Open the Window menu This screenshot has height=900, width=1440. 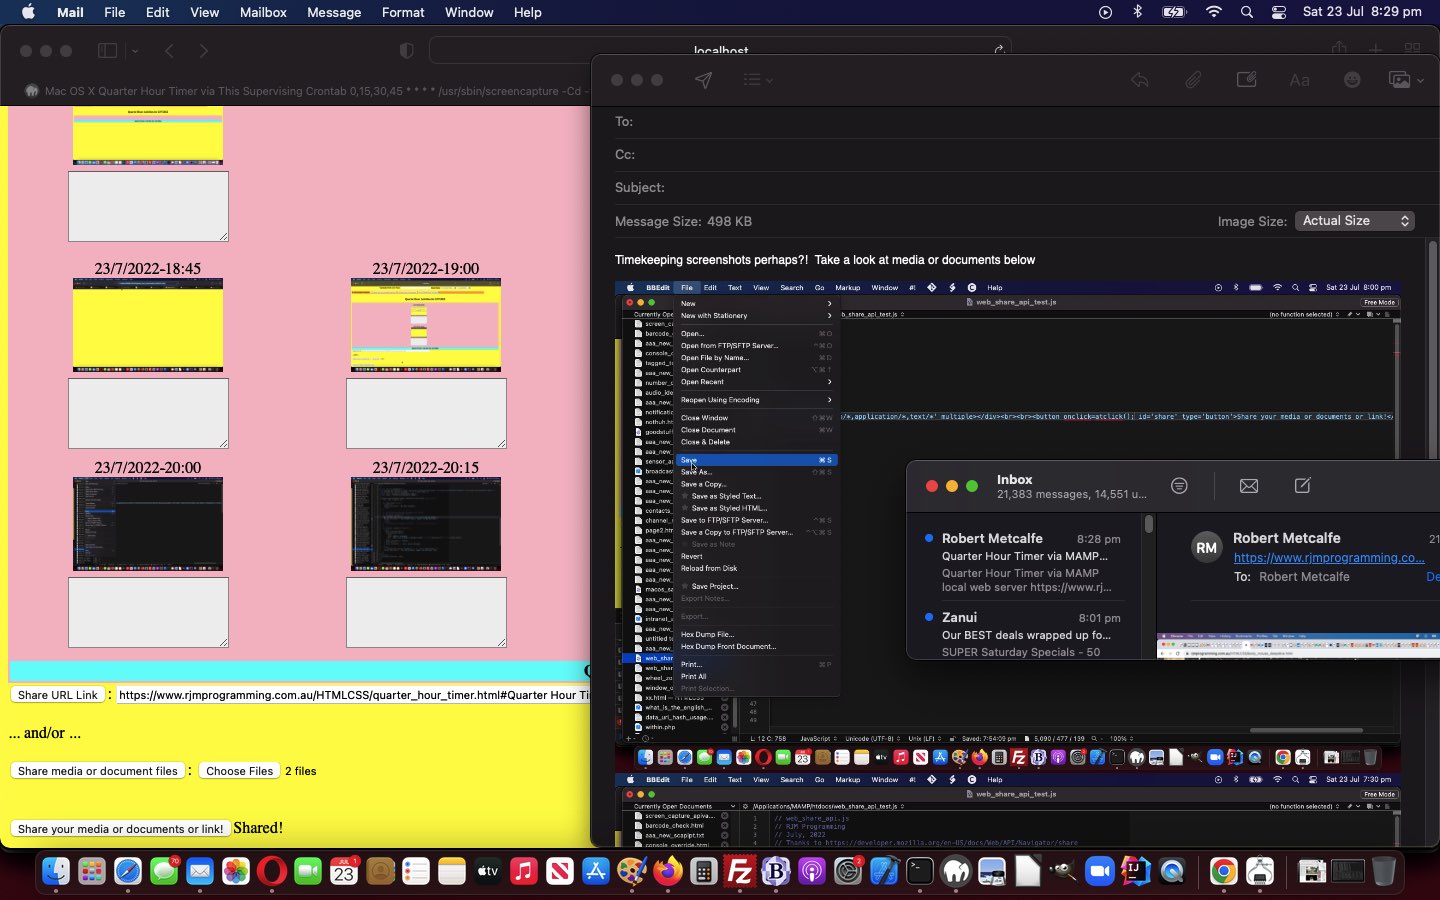coord(469,12)
